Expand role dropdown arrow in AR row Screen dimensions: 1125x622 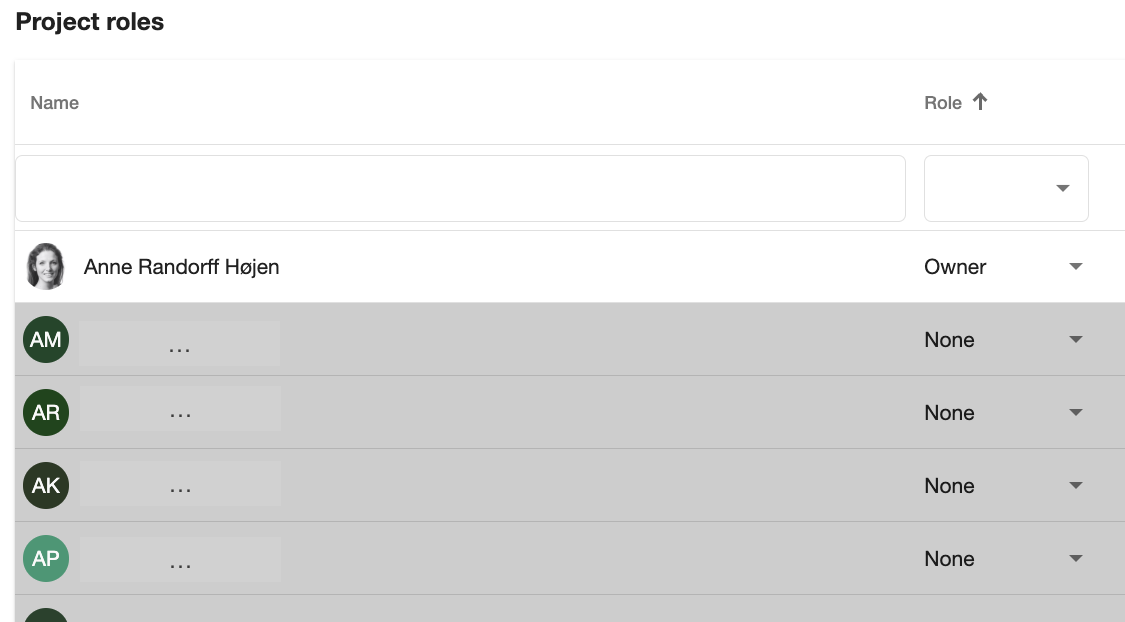point(1075,413)
